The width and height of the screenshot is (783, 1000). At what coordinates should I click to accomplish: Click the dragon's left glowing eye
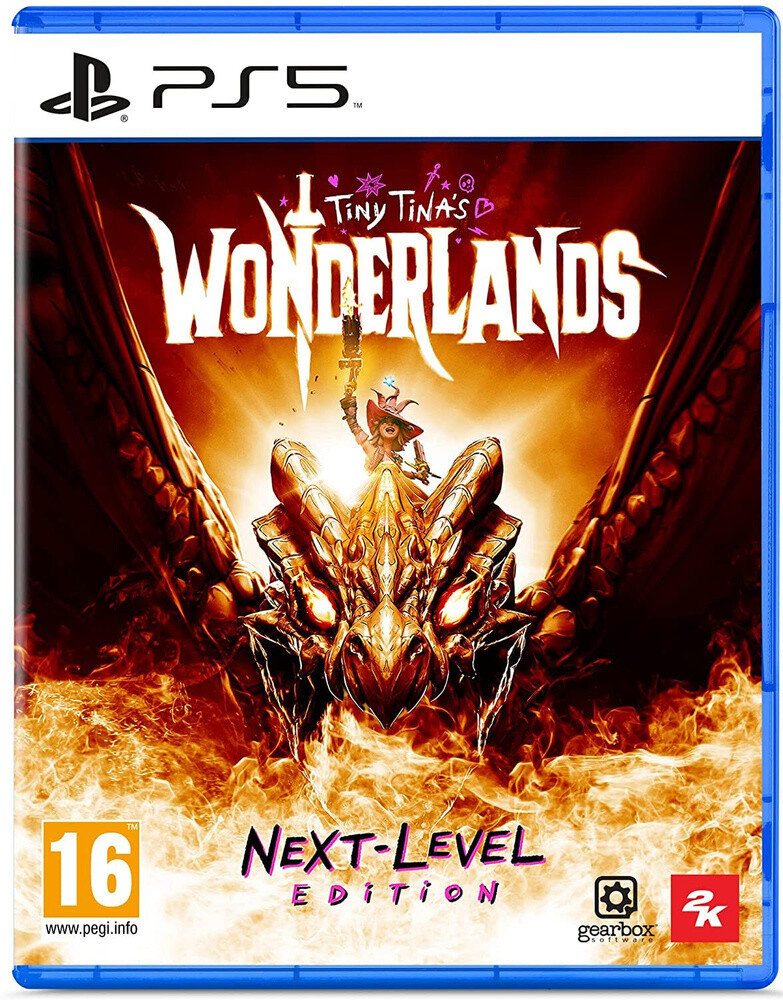pos(319,603)
